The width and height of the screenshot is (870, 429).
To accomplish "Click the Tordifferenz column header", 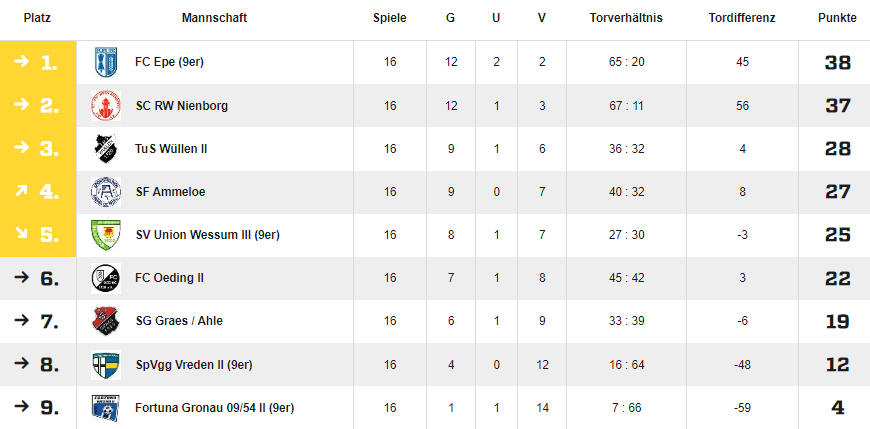I will point(742,18).
